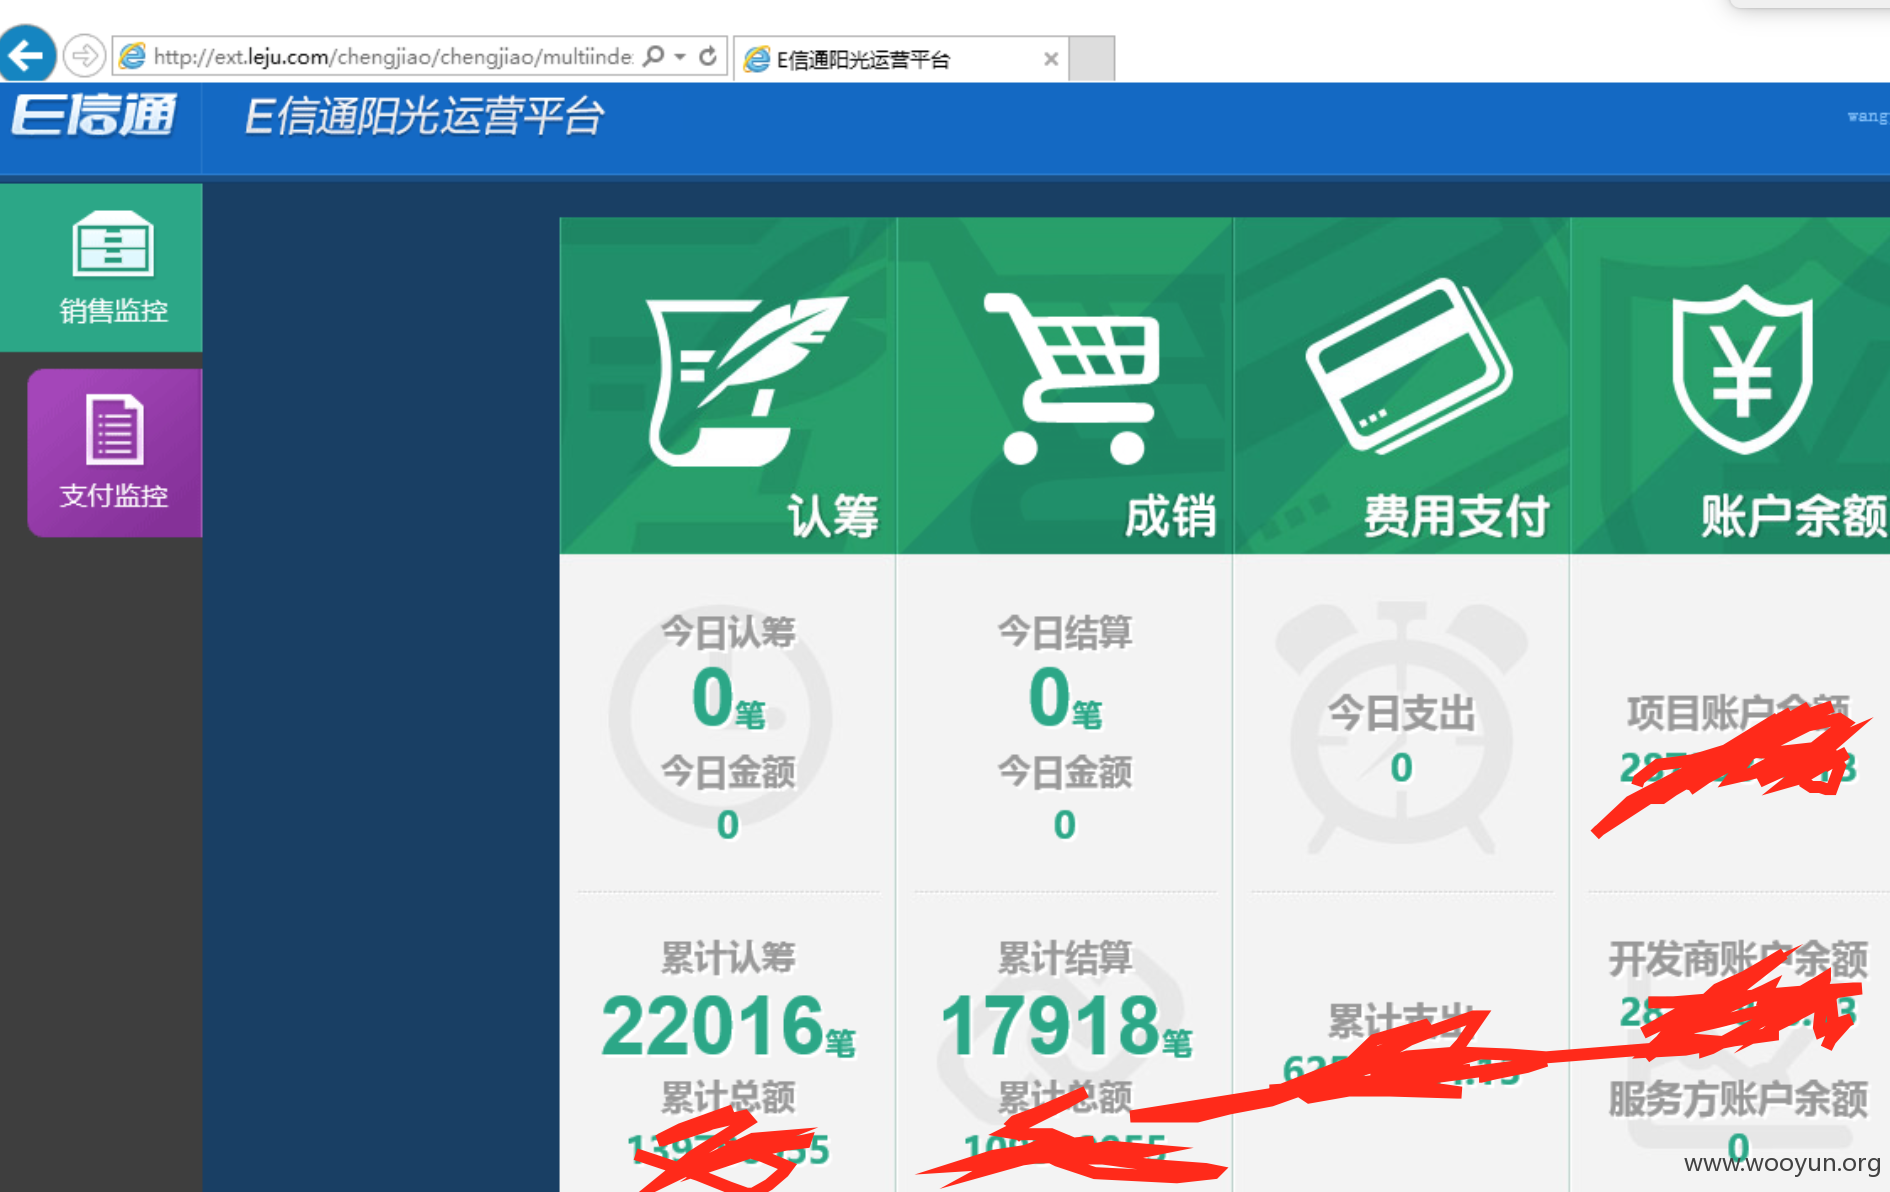Click the 费用支付 credit card icon
This screenshot has width=1890, height=1192.
tap(1409, 366)
